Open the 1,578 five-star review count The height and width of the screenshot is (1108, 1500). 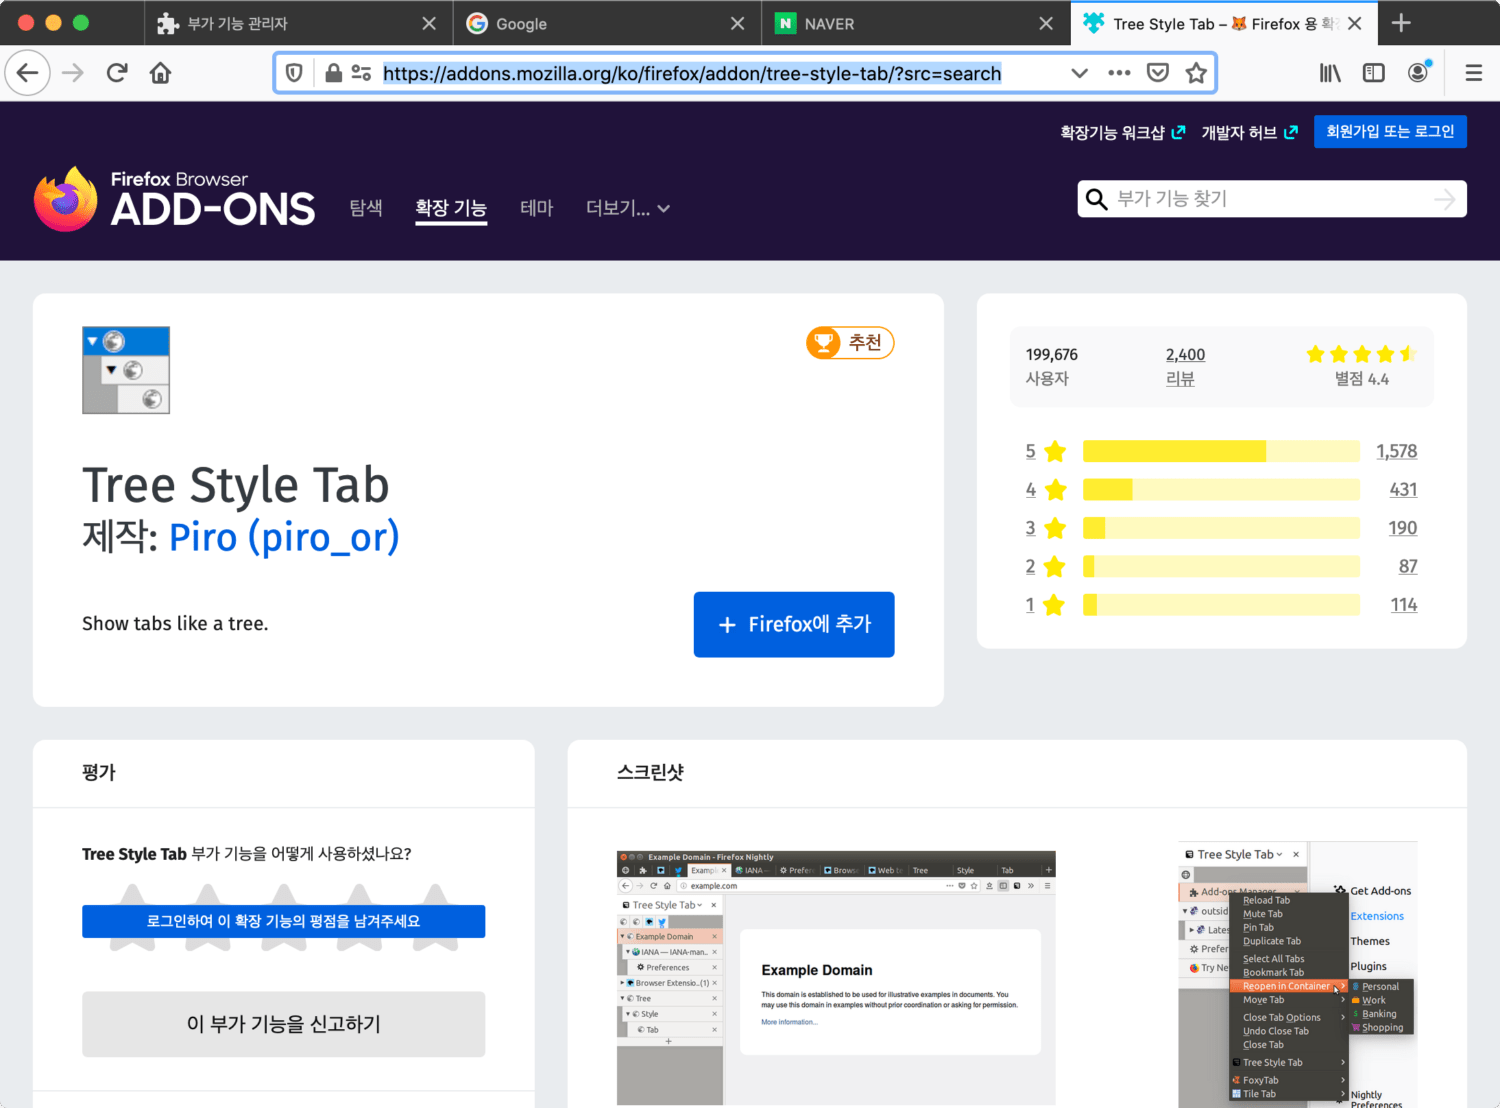click(x=1396, y=451)
